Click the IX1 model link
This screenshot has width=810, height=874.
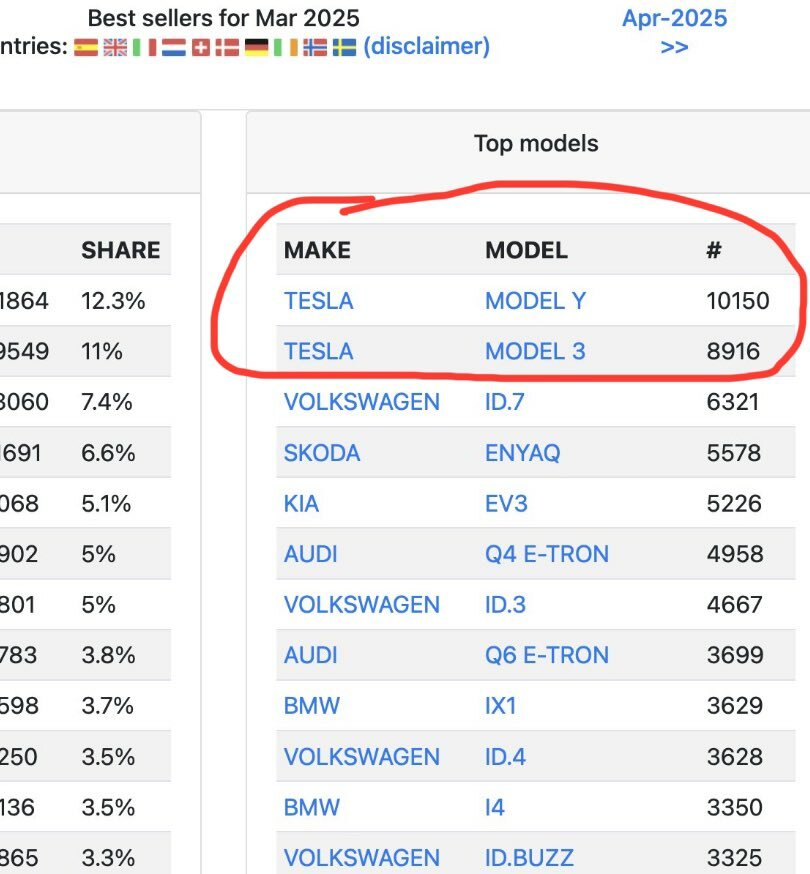tap(500, 706)
